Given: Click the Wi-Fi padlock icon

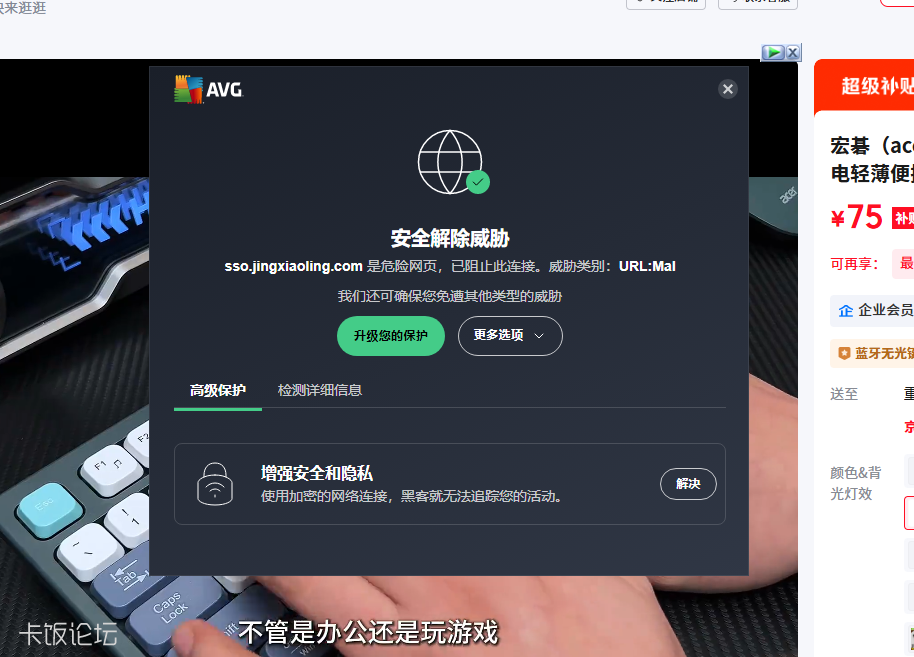Looking at the screenshot, I should 215,484.
